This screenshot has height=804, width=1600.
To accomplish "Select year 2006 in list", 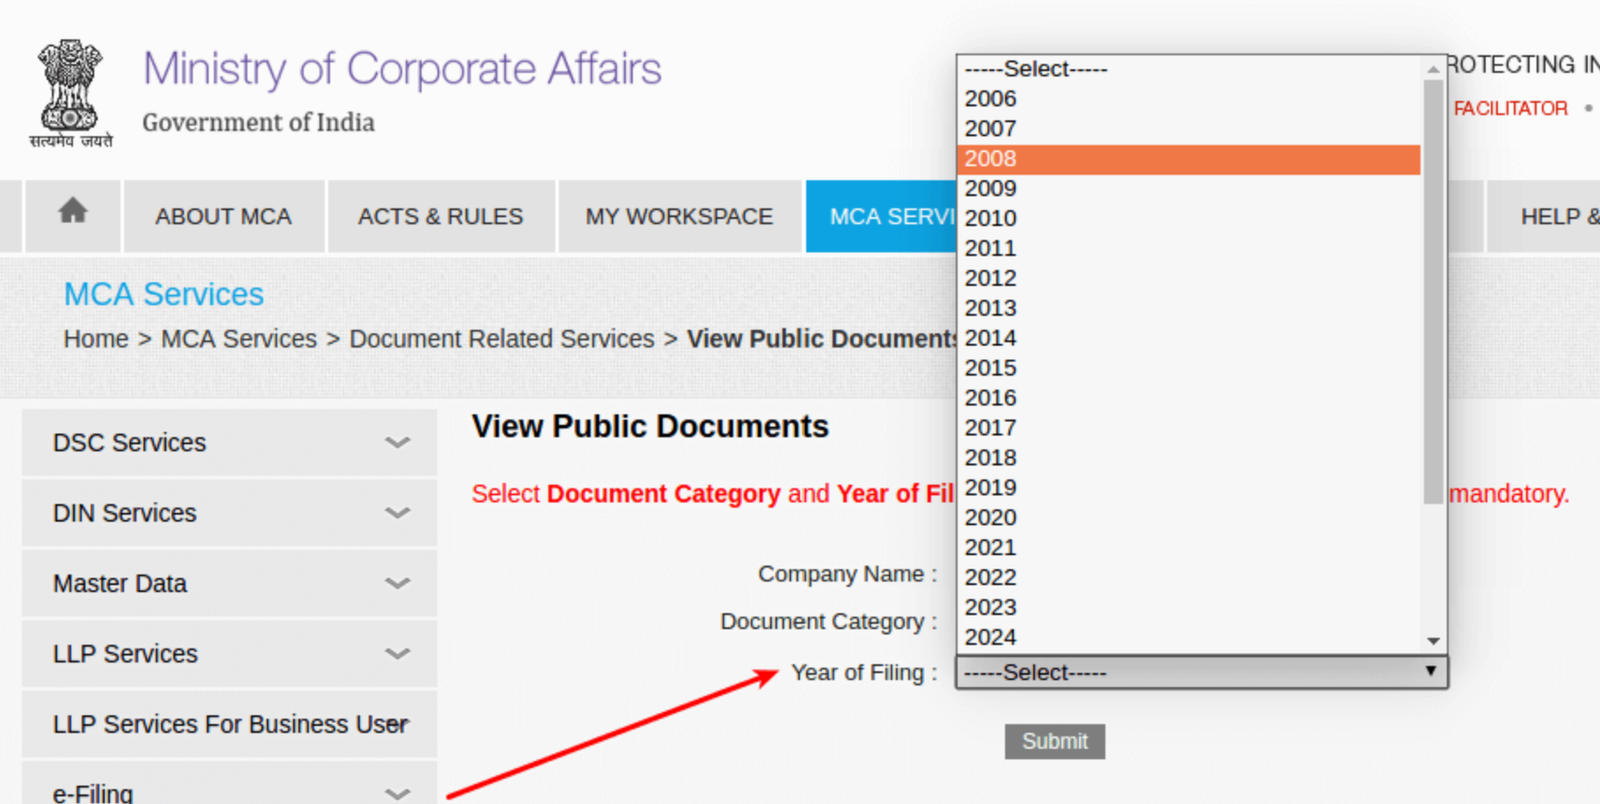I will (x=1189, y=99).
